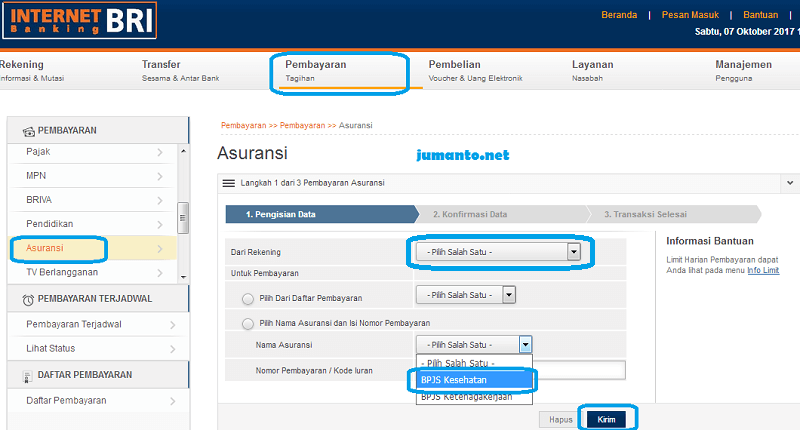Click the sidebar scrollbar thumb
The height and width of the screenshot is (430, 800).
pos(183,218)
